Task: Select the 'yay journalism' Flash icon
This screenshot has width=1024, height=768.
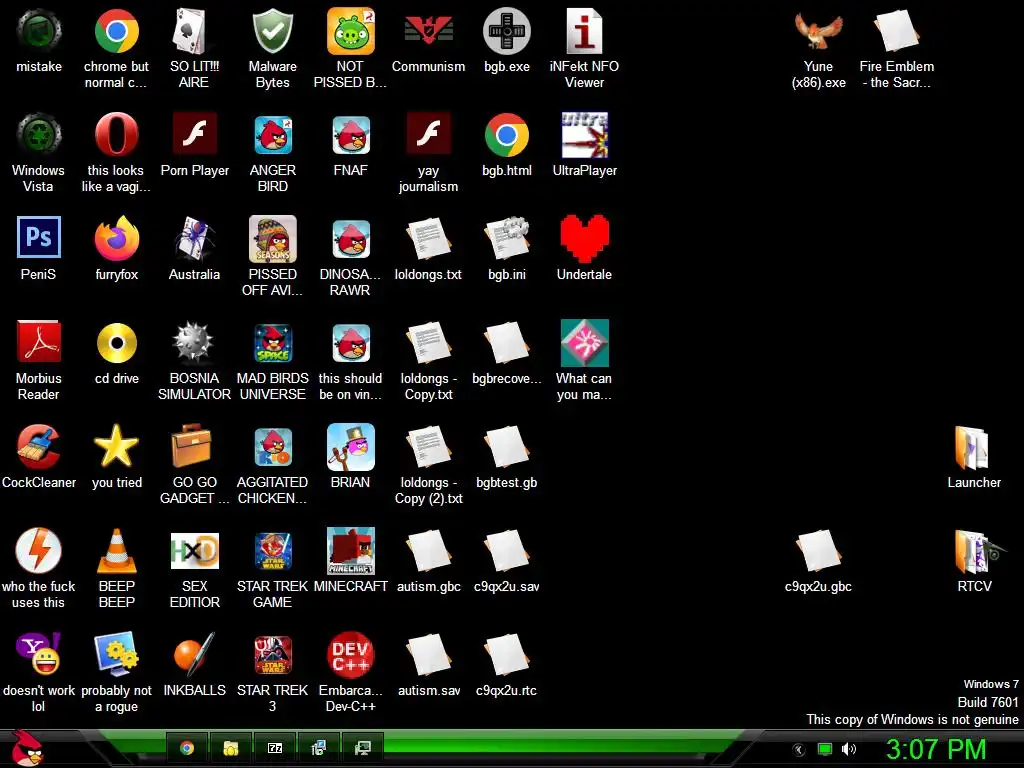Action: coord(428,133)
